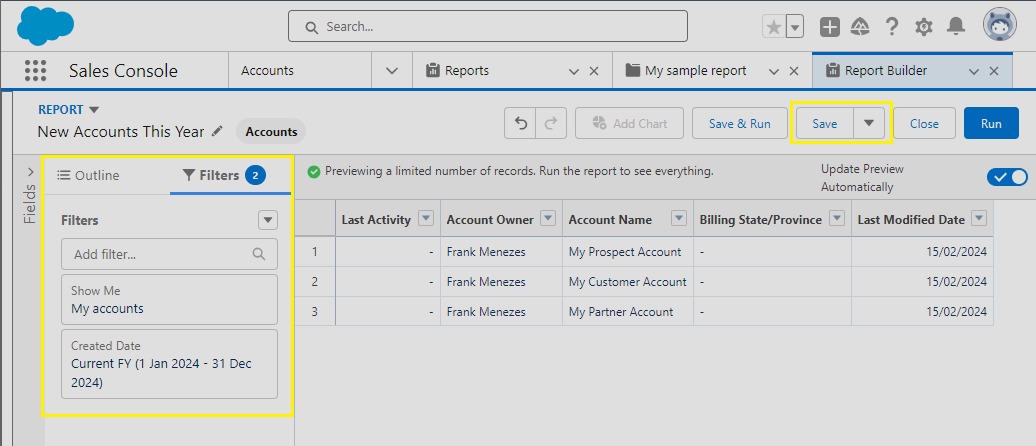Open the notifications bell

pyautogui.click(x=955, y=26)
